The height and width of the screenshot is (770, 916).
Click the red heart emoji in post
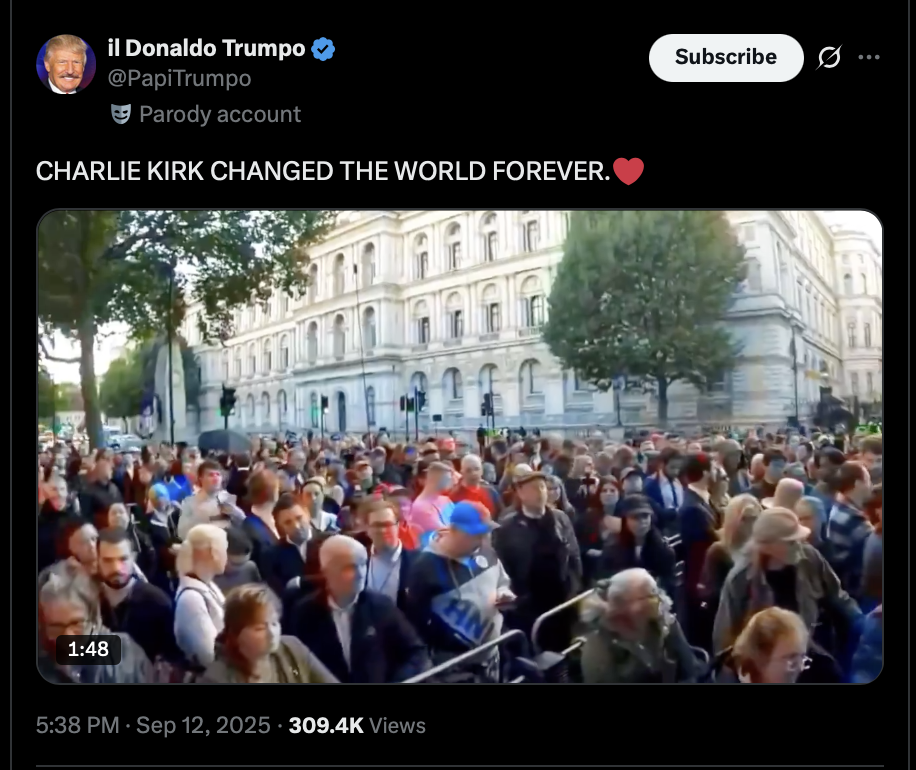coord(629,171)
